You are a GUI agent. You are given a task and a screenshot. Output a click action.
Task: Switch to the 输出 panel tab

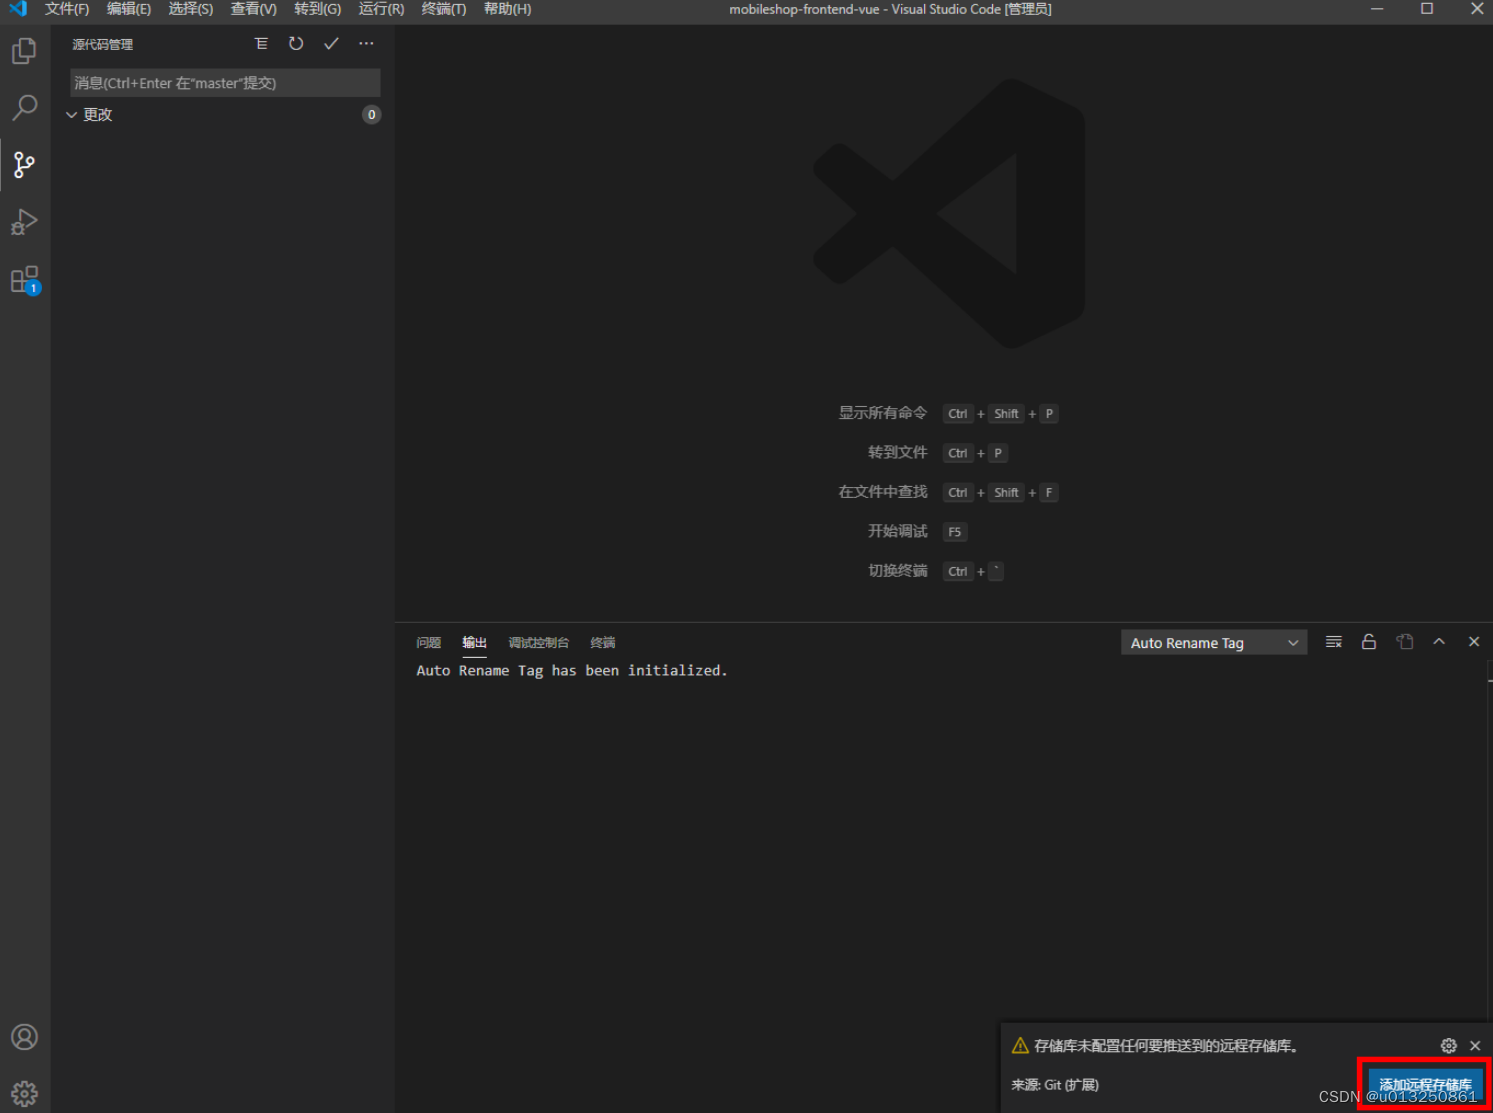[x=474, y=643]
